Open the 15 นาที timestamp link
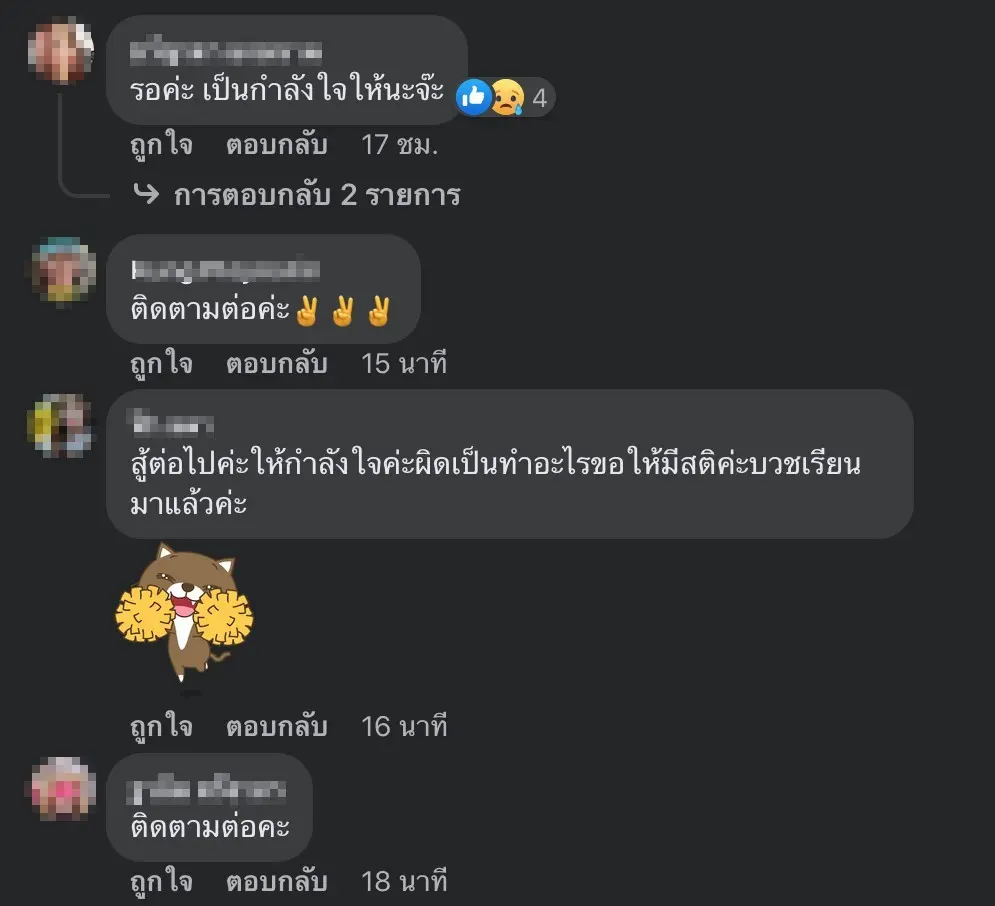The image size is (995, 906). (404, 364)
